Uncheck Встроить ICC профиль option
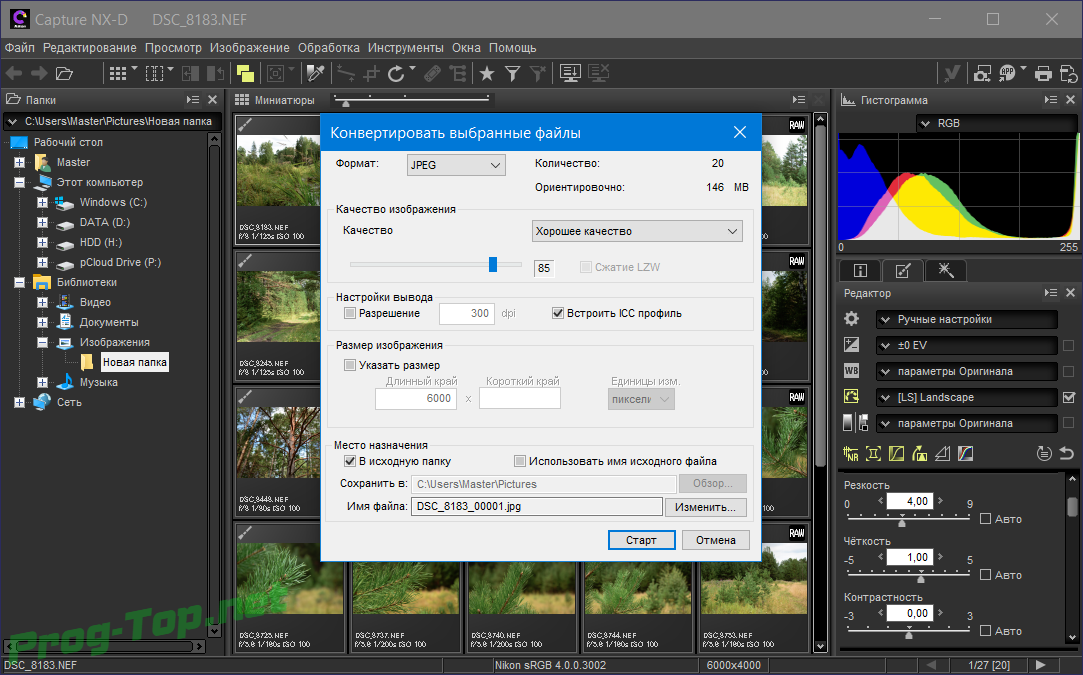Screen dimensions: 1083x675 pos(558,313)
